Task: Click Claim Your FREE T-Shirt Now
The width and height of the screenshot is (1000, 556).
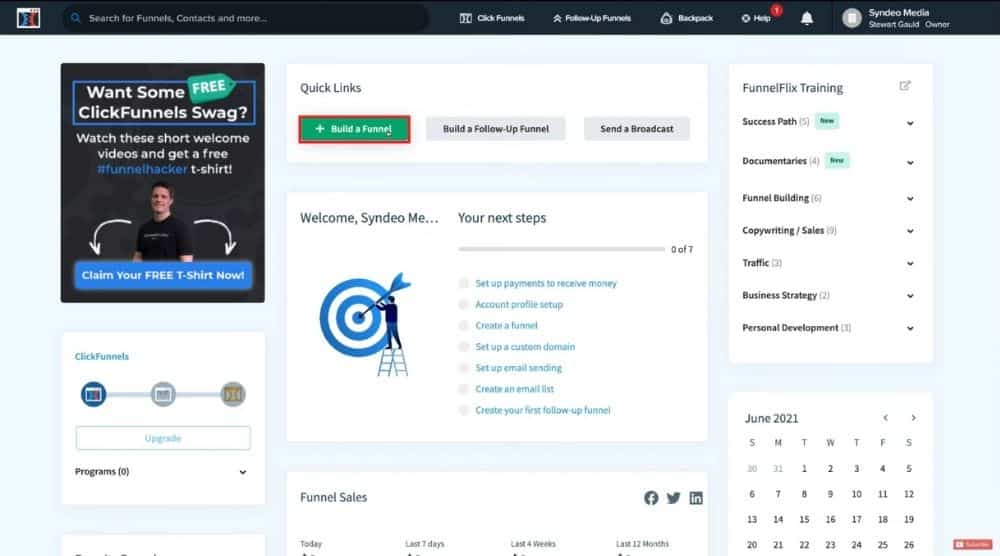Action: pyautogui.click(x=163, y=275)
